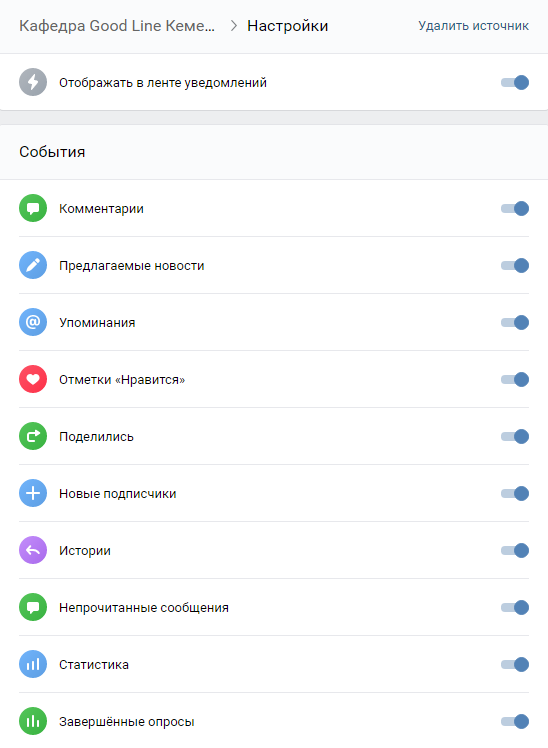Toggle the Истории switch off
The width and height of the screenshot is (548, 748).
pos(515,551)
